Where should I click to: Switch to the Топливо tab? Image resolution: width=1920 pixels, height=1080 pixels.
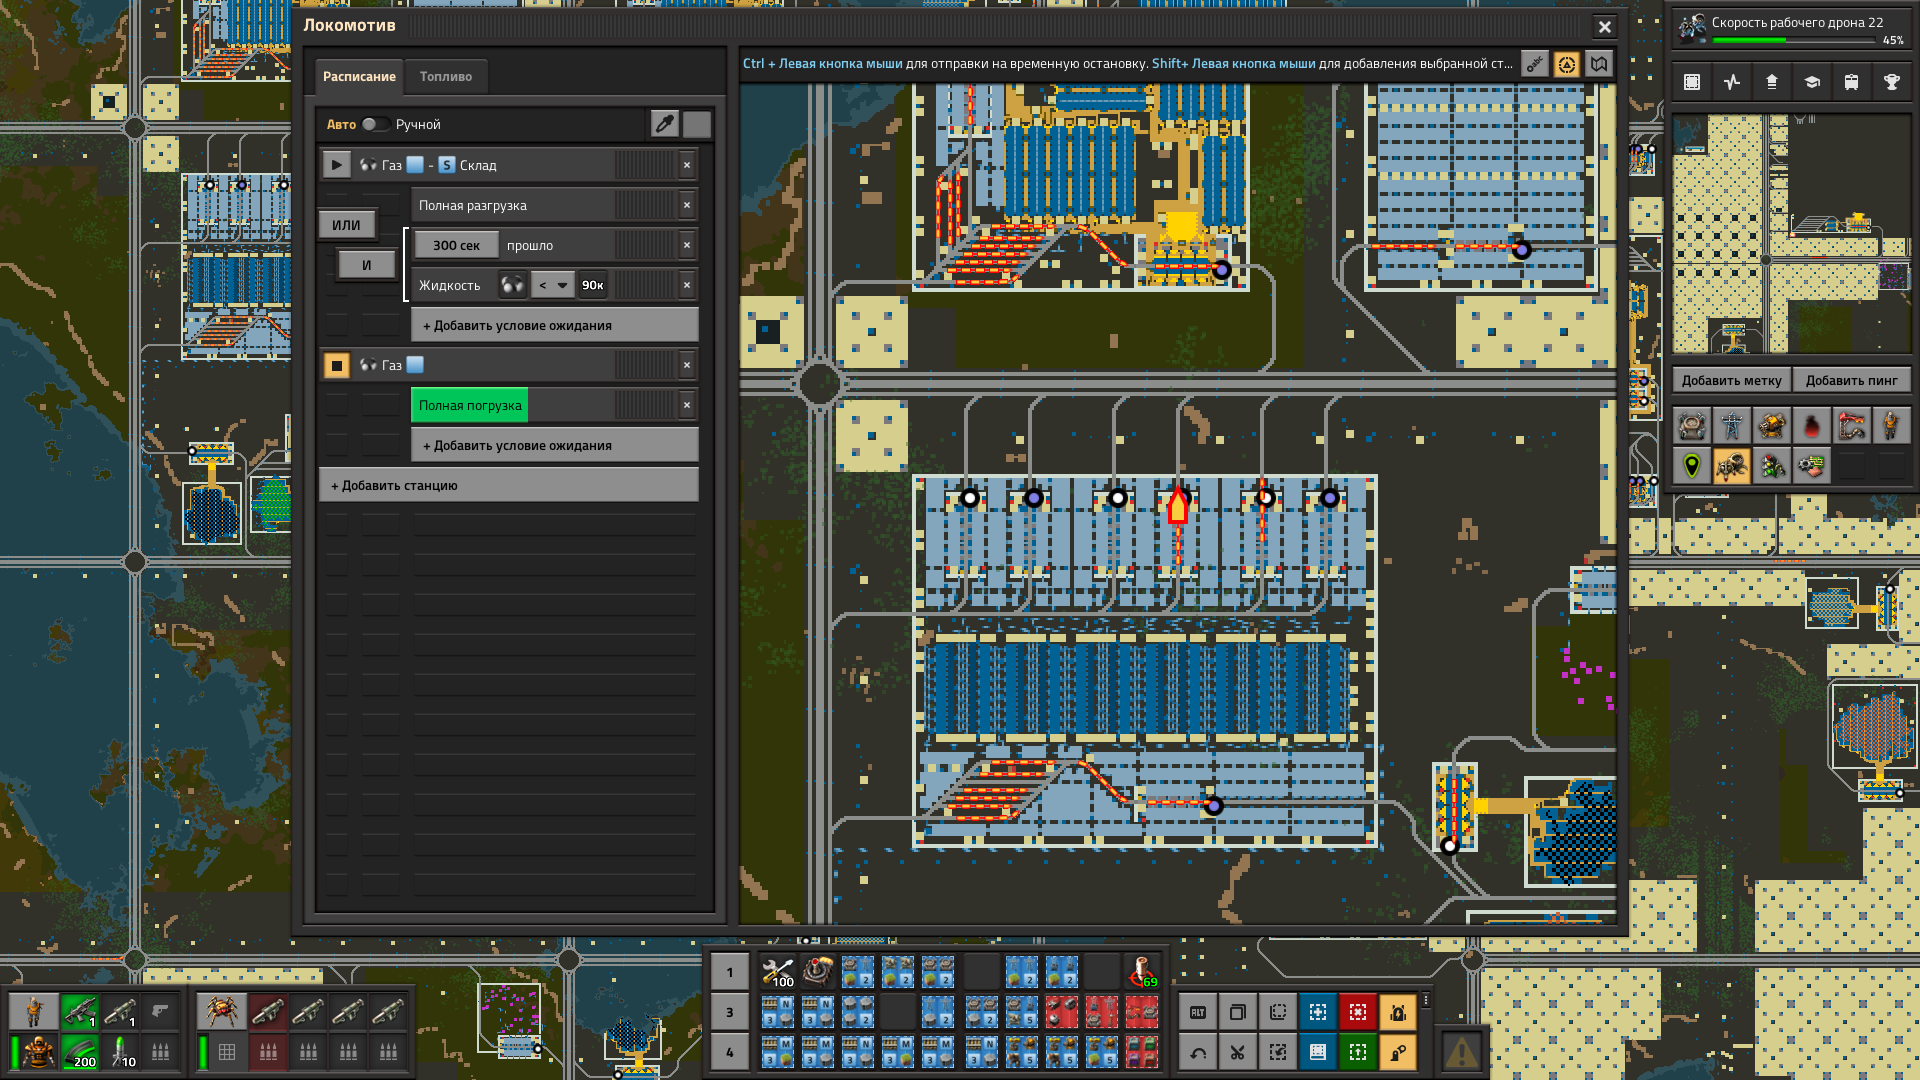tap(446, 76)
